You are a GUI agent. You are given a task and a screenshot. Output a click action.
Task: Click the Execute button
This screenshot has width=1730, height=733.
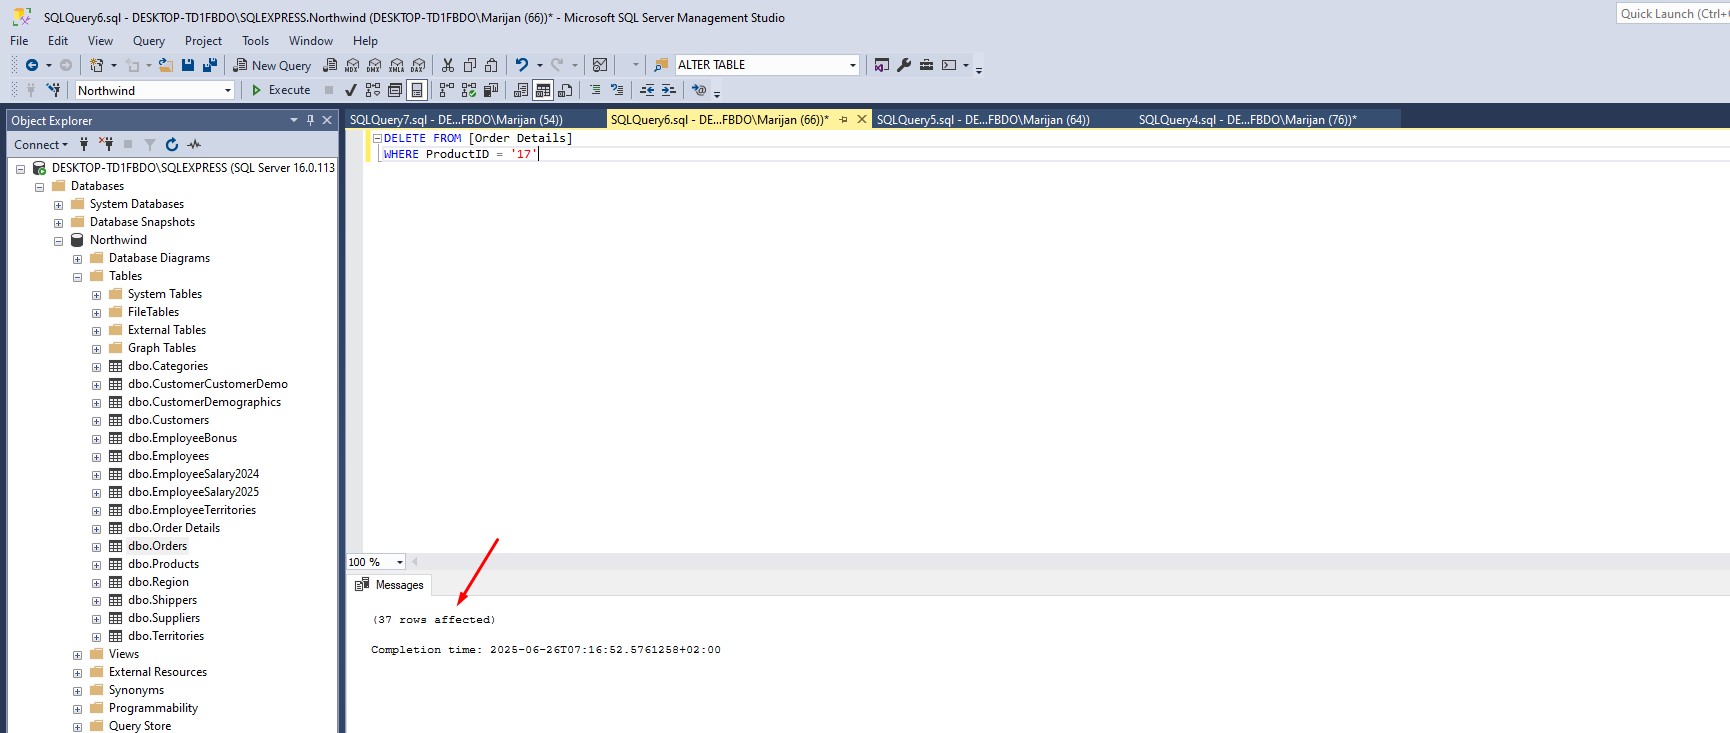(280, 90)
